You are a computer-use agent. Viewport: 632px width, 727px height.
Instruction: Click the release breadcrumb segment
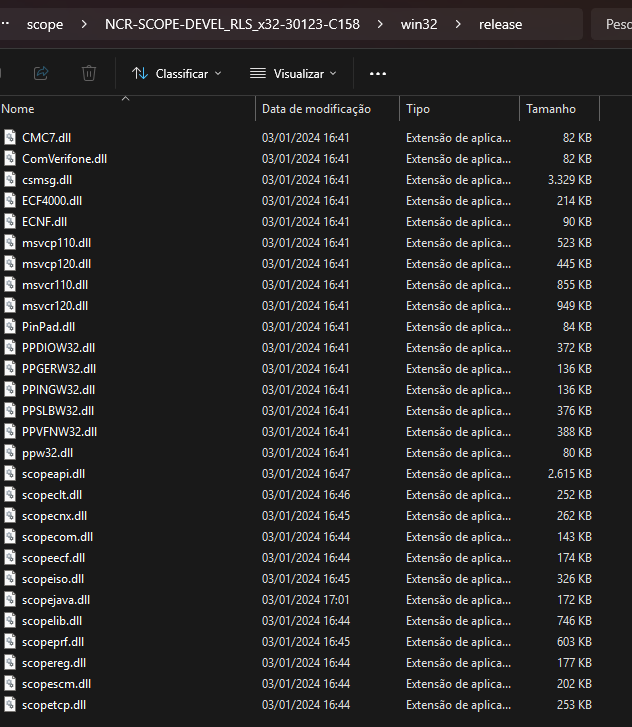pos(500,24)
